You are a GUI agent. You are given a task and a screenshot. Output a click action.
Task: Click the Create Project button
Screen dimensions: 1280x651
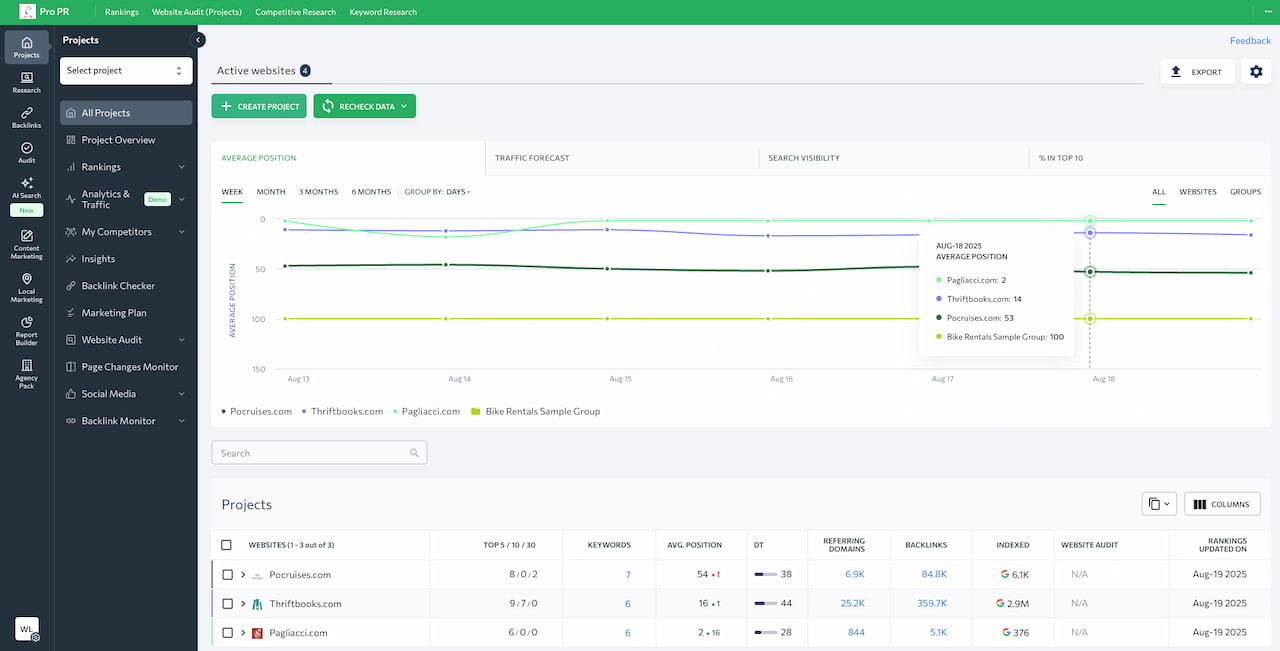(259, 106)
